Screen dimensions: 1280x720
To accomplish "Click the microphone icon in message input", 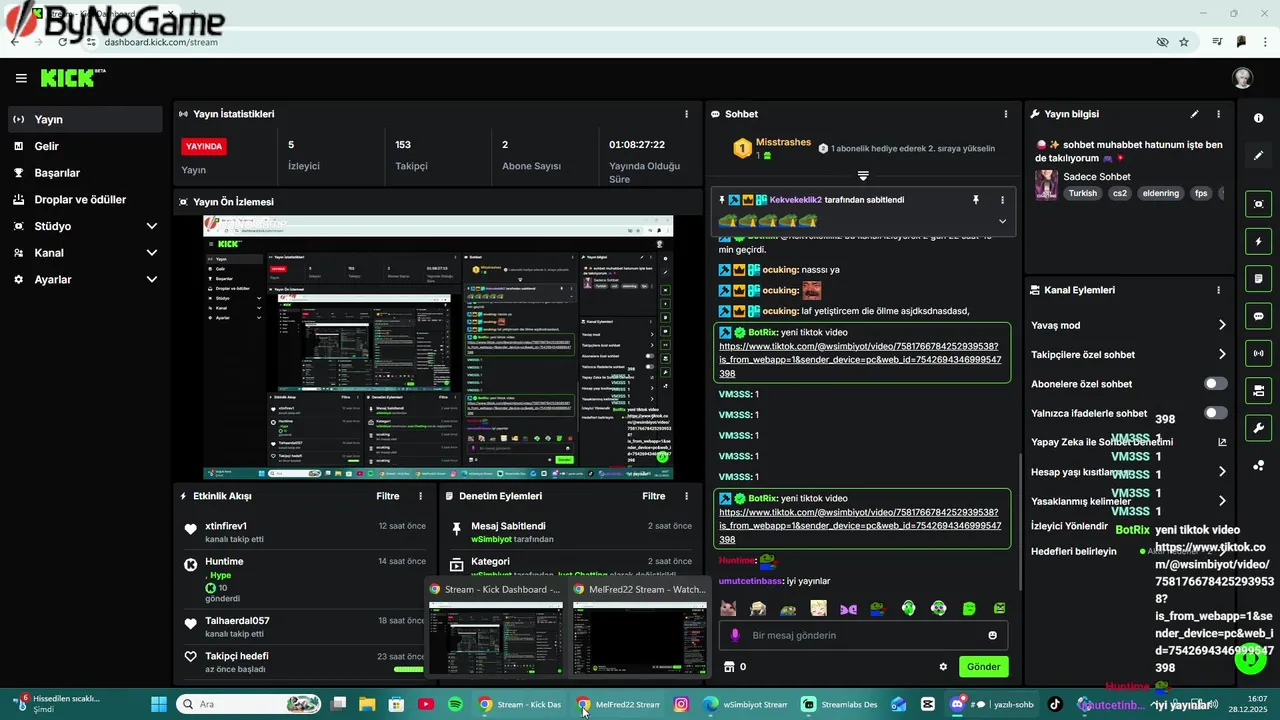I will pos(735,635).
